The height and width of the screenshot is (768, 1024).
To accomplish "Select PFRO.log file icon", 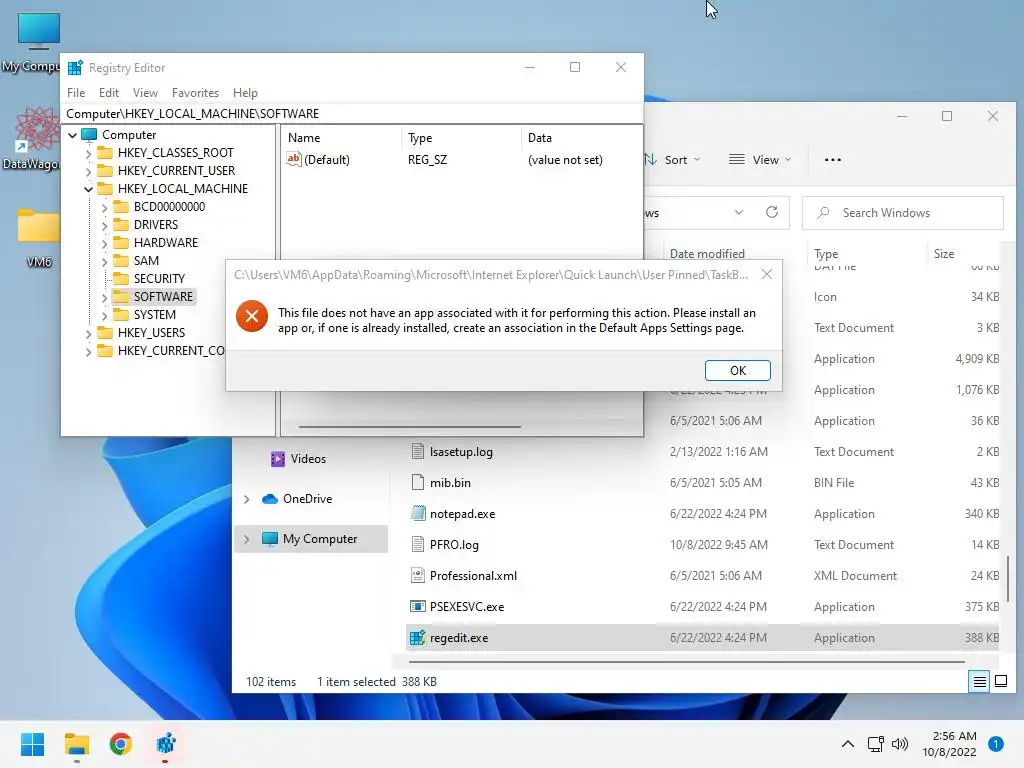I will point(418,545).
